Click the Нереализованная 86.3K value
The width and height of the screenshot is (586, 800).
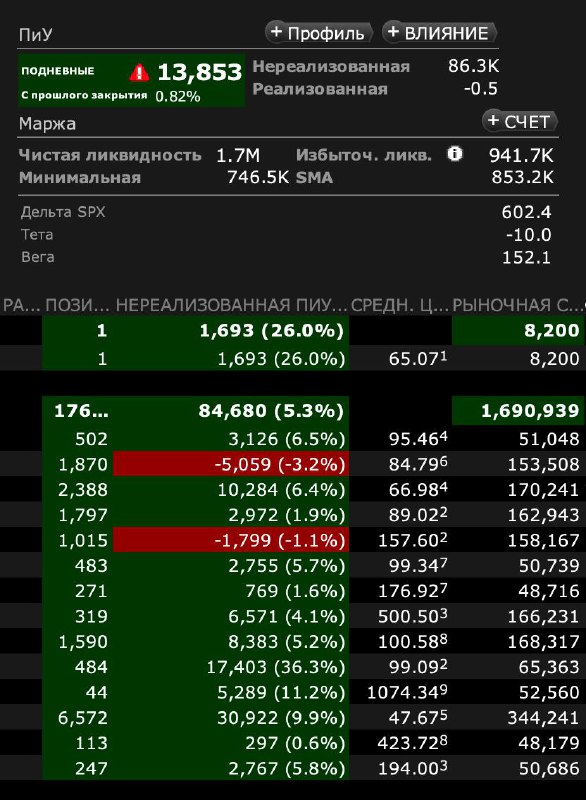[x=473, y=66]
